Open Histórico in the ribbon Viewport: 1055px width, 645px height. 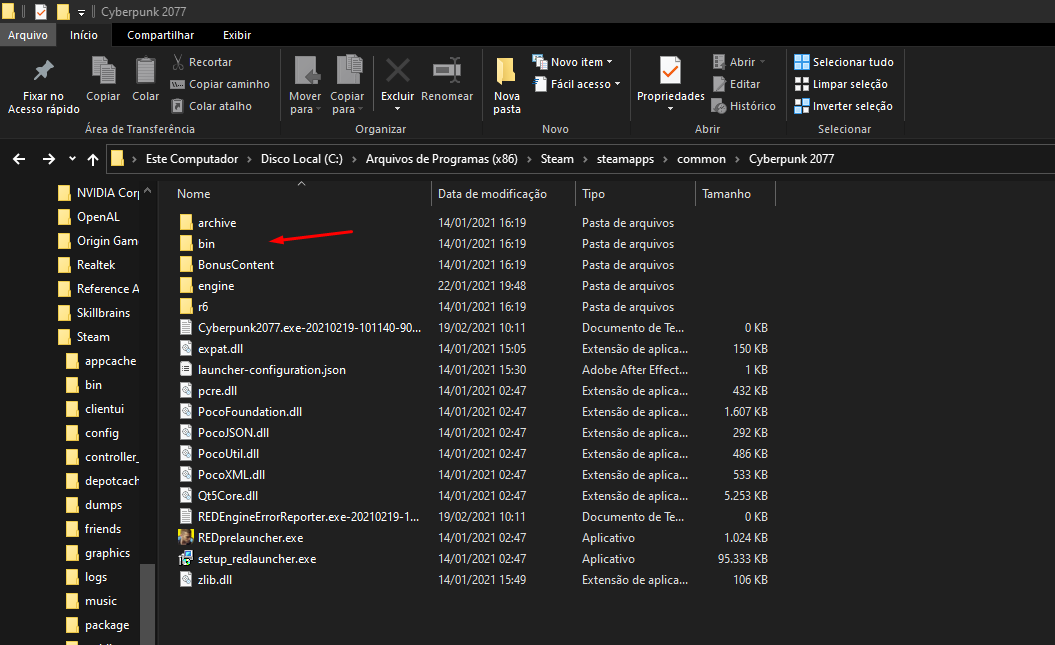(x=743, y=106)
